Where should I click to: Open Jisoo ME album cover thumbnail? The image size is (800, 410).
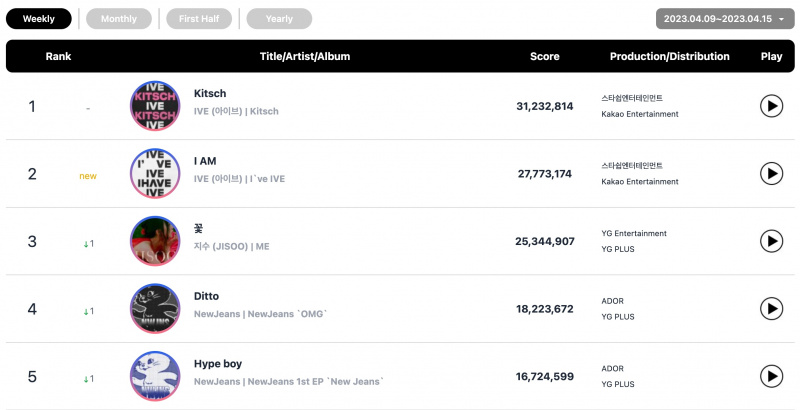pyautogui.click(x=155, y=241)
